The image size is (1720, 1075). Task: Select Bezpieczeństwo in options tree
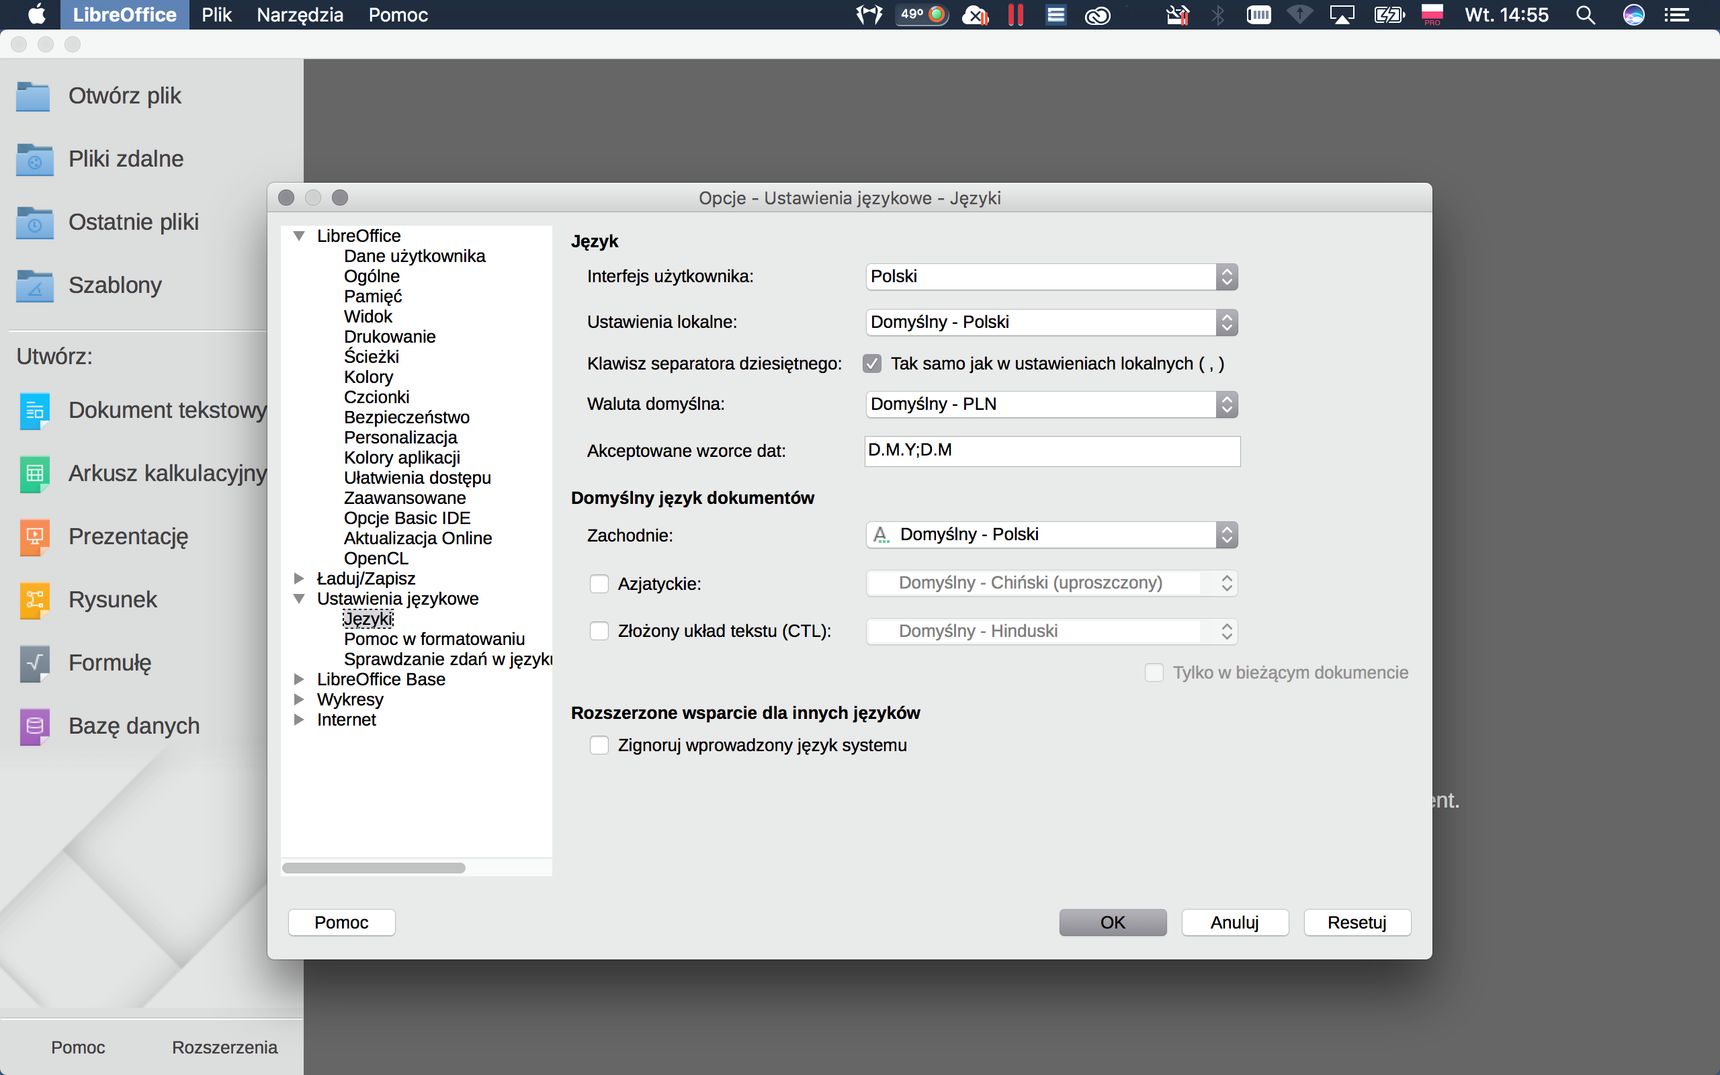(407, 417)
